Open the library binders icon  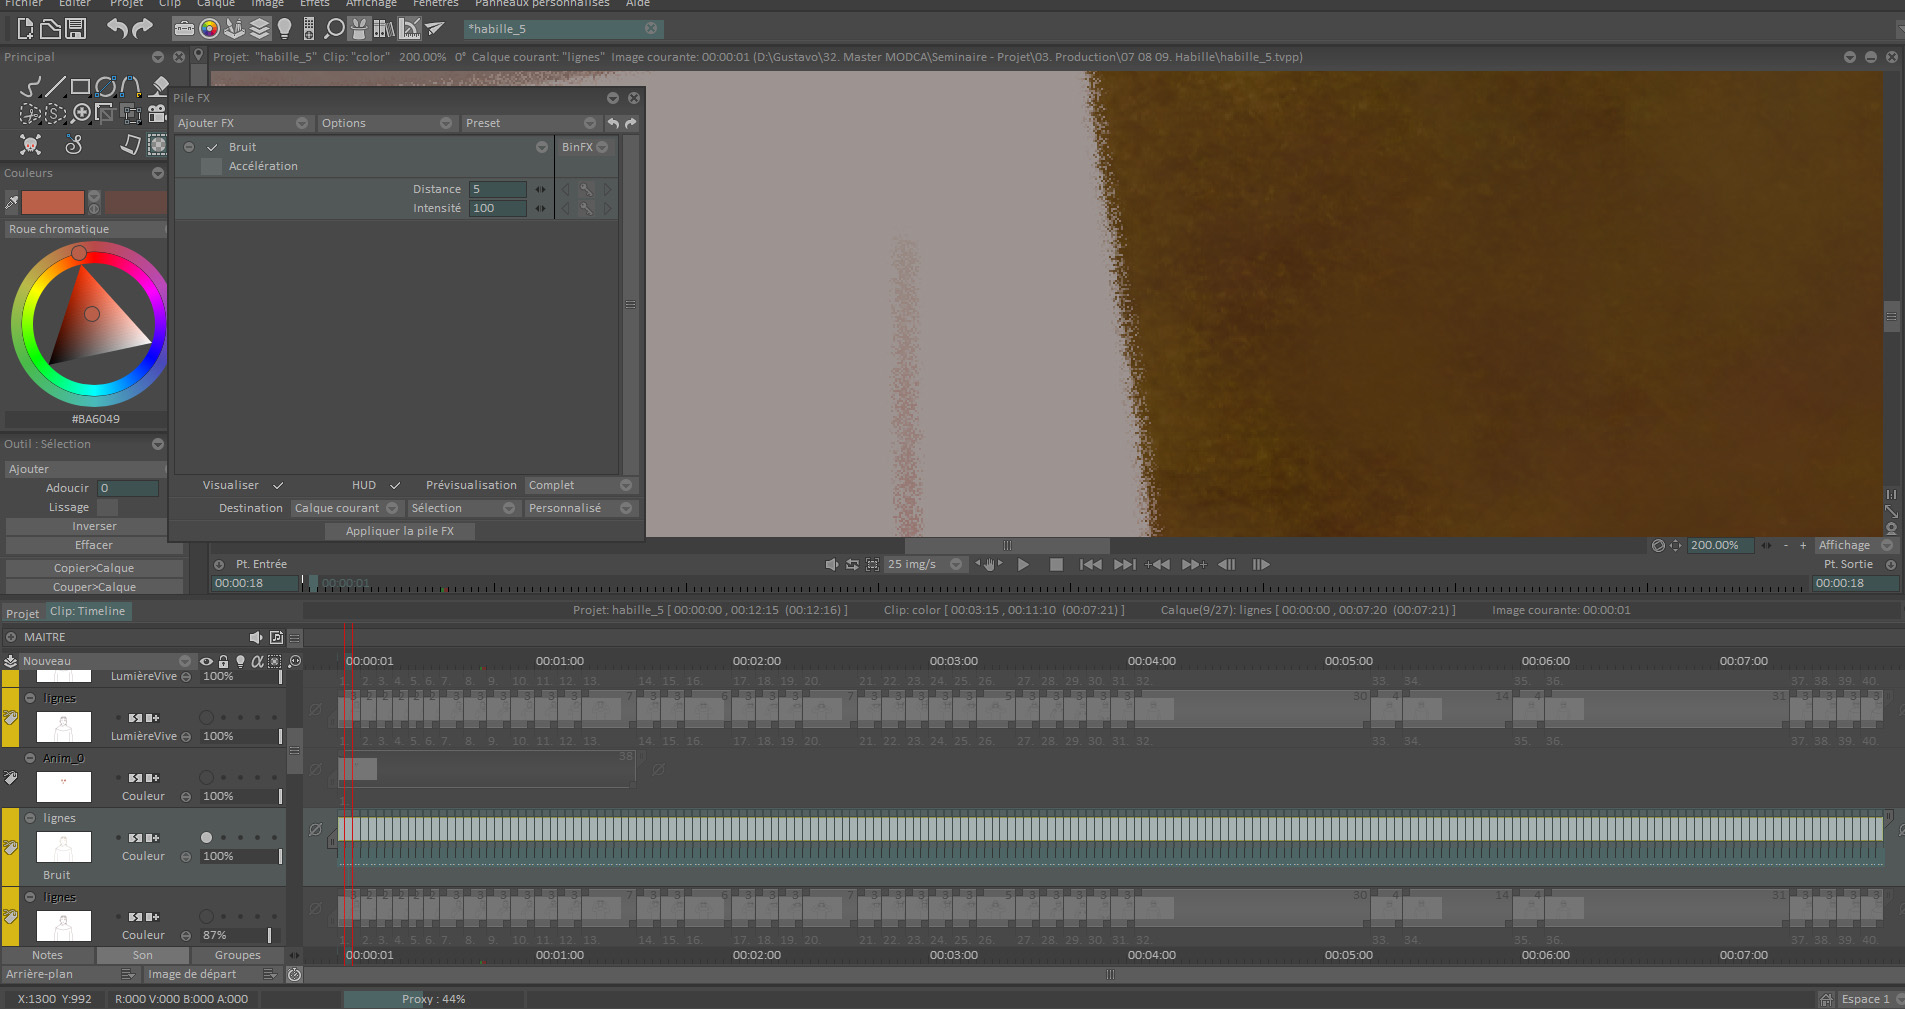tap(384, 29)
